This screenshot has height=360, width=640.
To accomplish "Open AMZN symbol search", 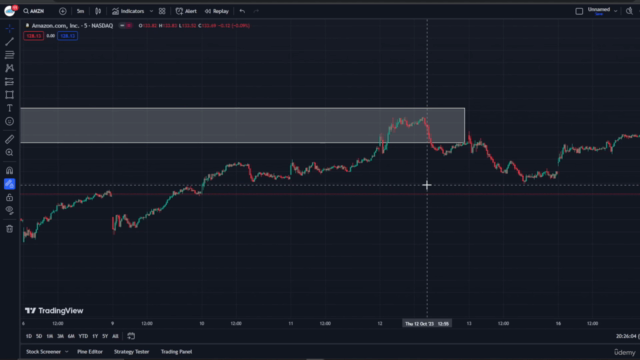I will click(x=34, y=11).
